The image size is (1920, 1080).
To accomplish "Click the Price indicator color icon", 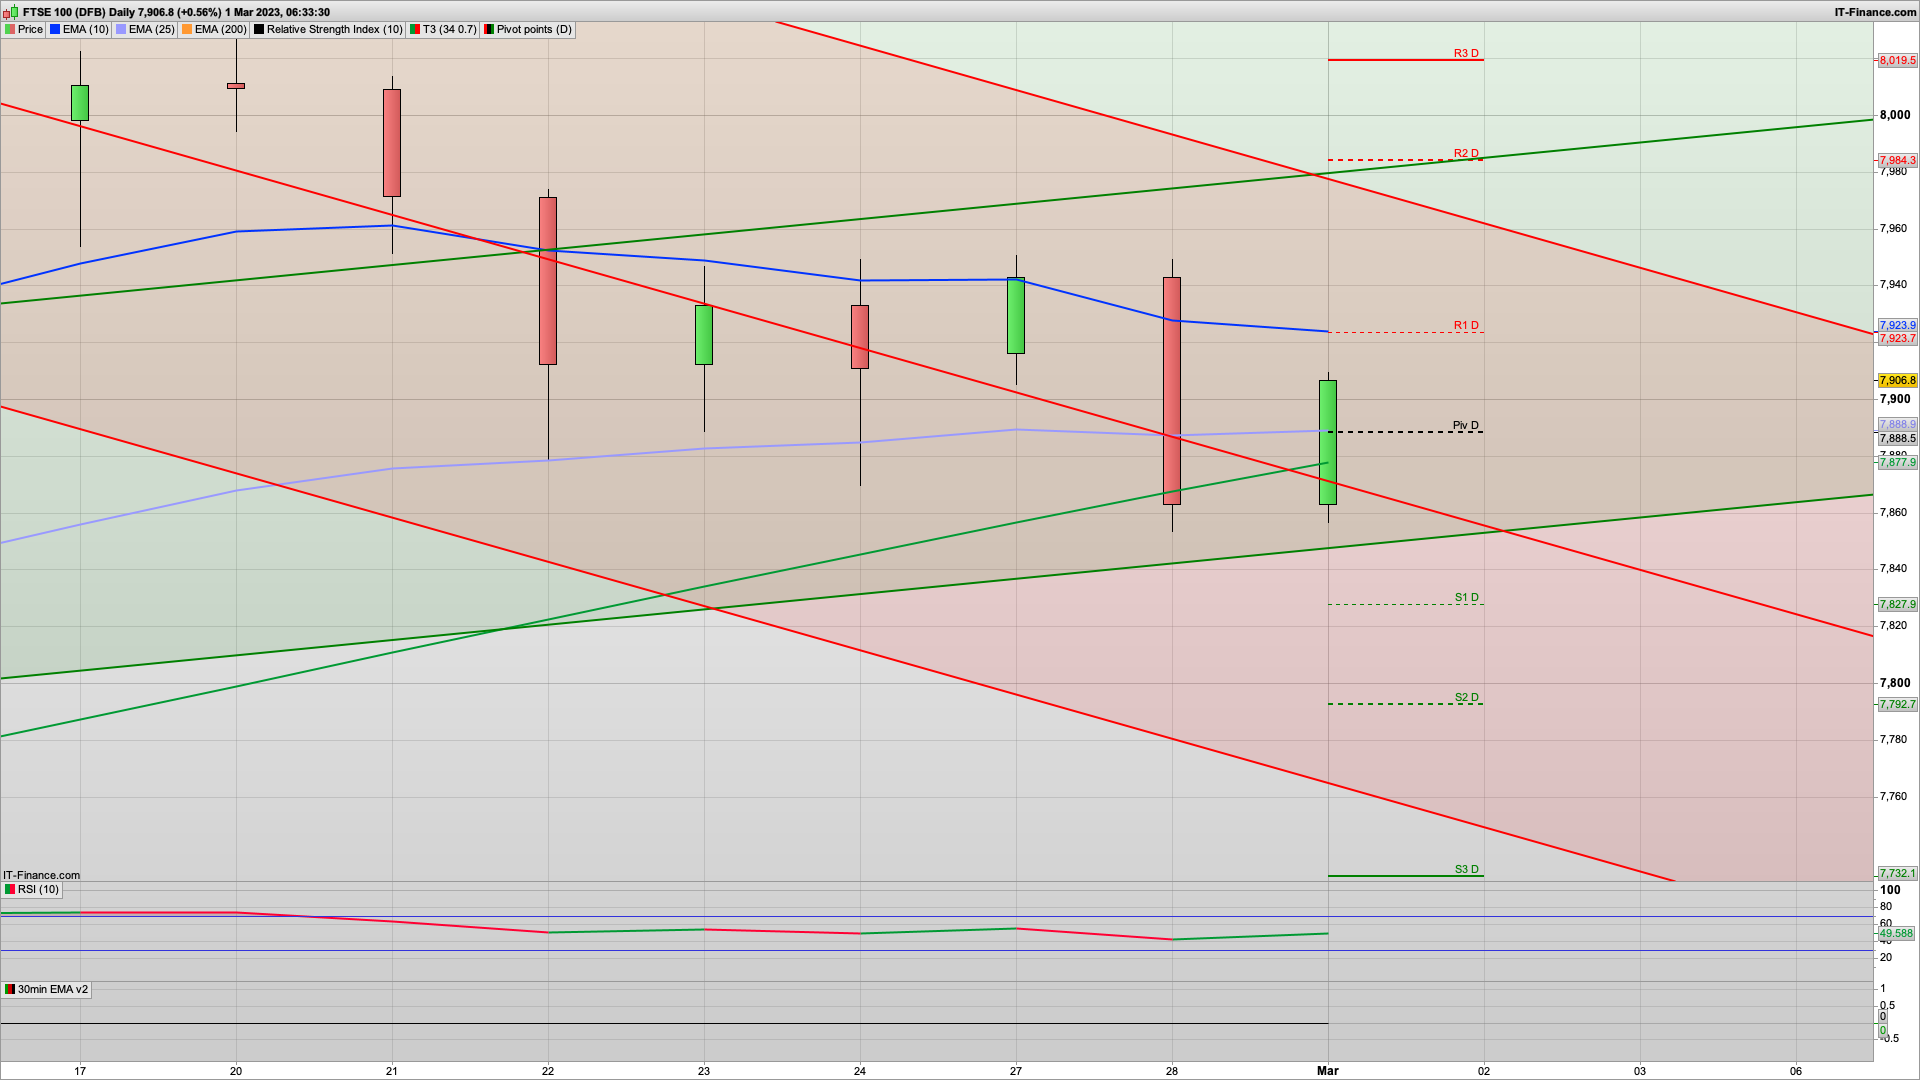I will (x=10, y=30).
